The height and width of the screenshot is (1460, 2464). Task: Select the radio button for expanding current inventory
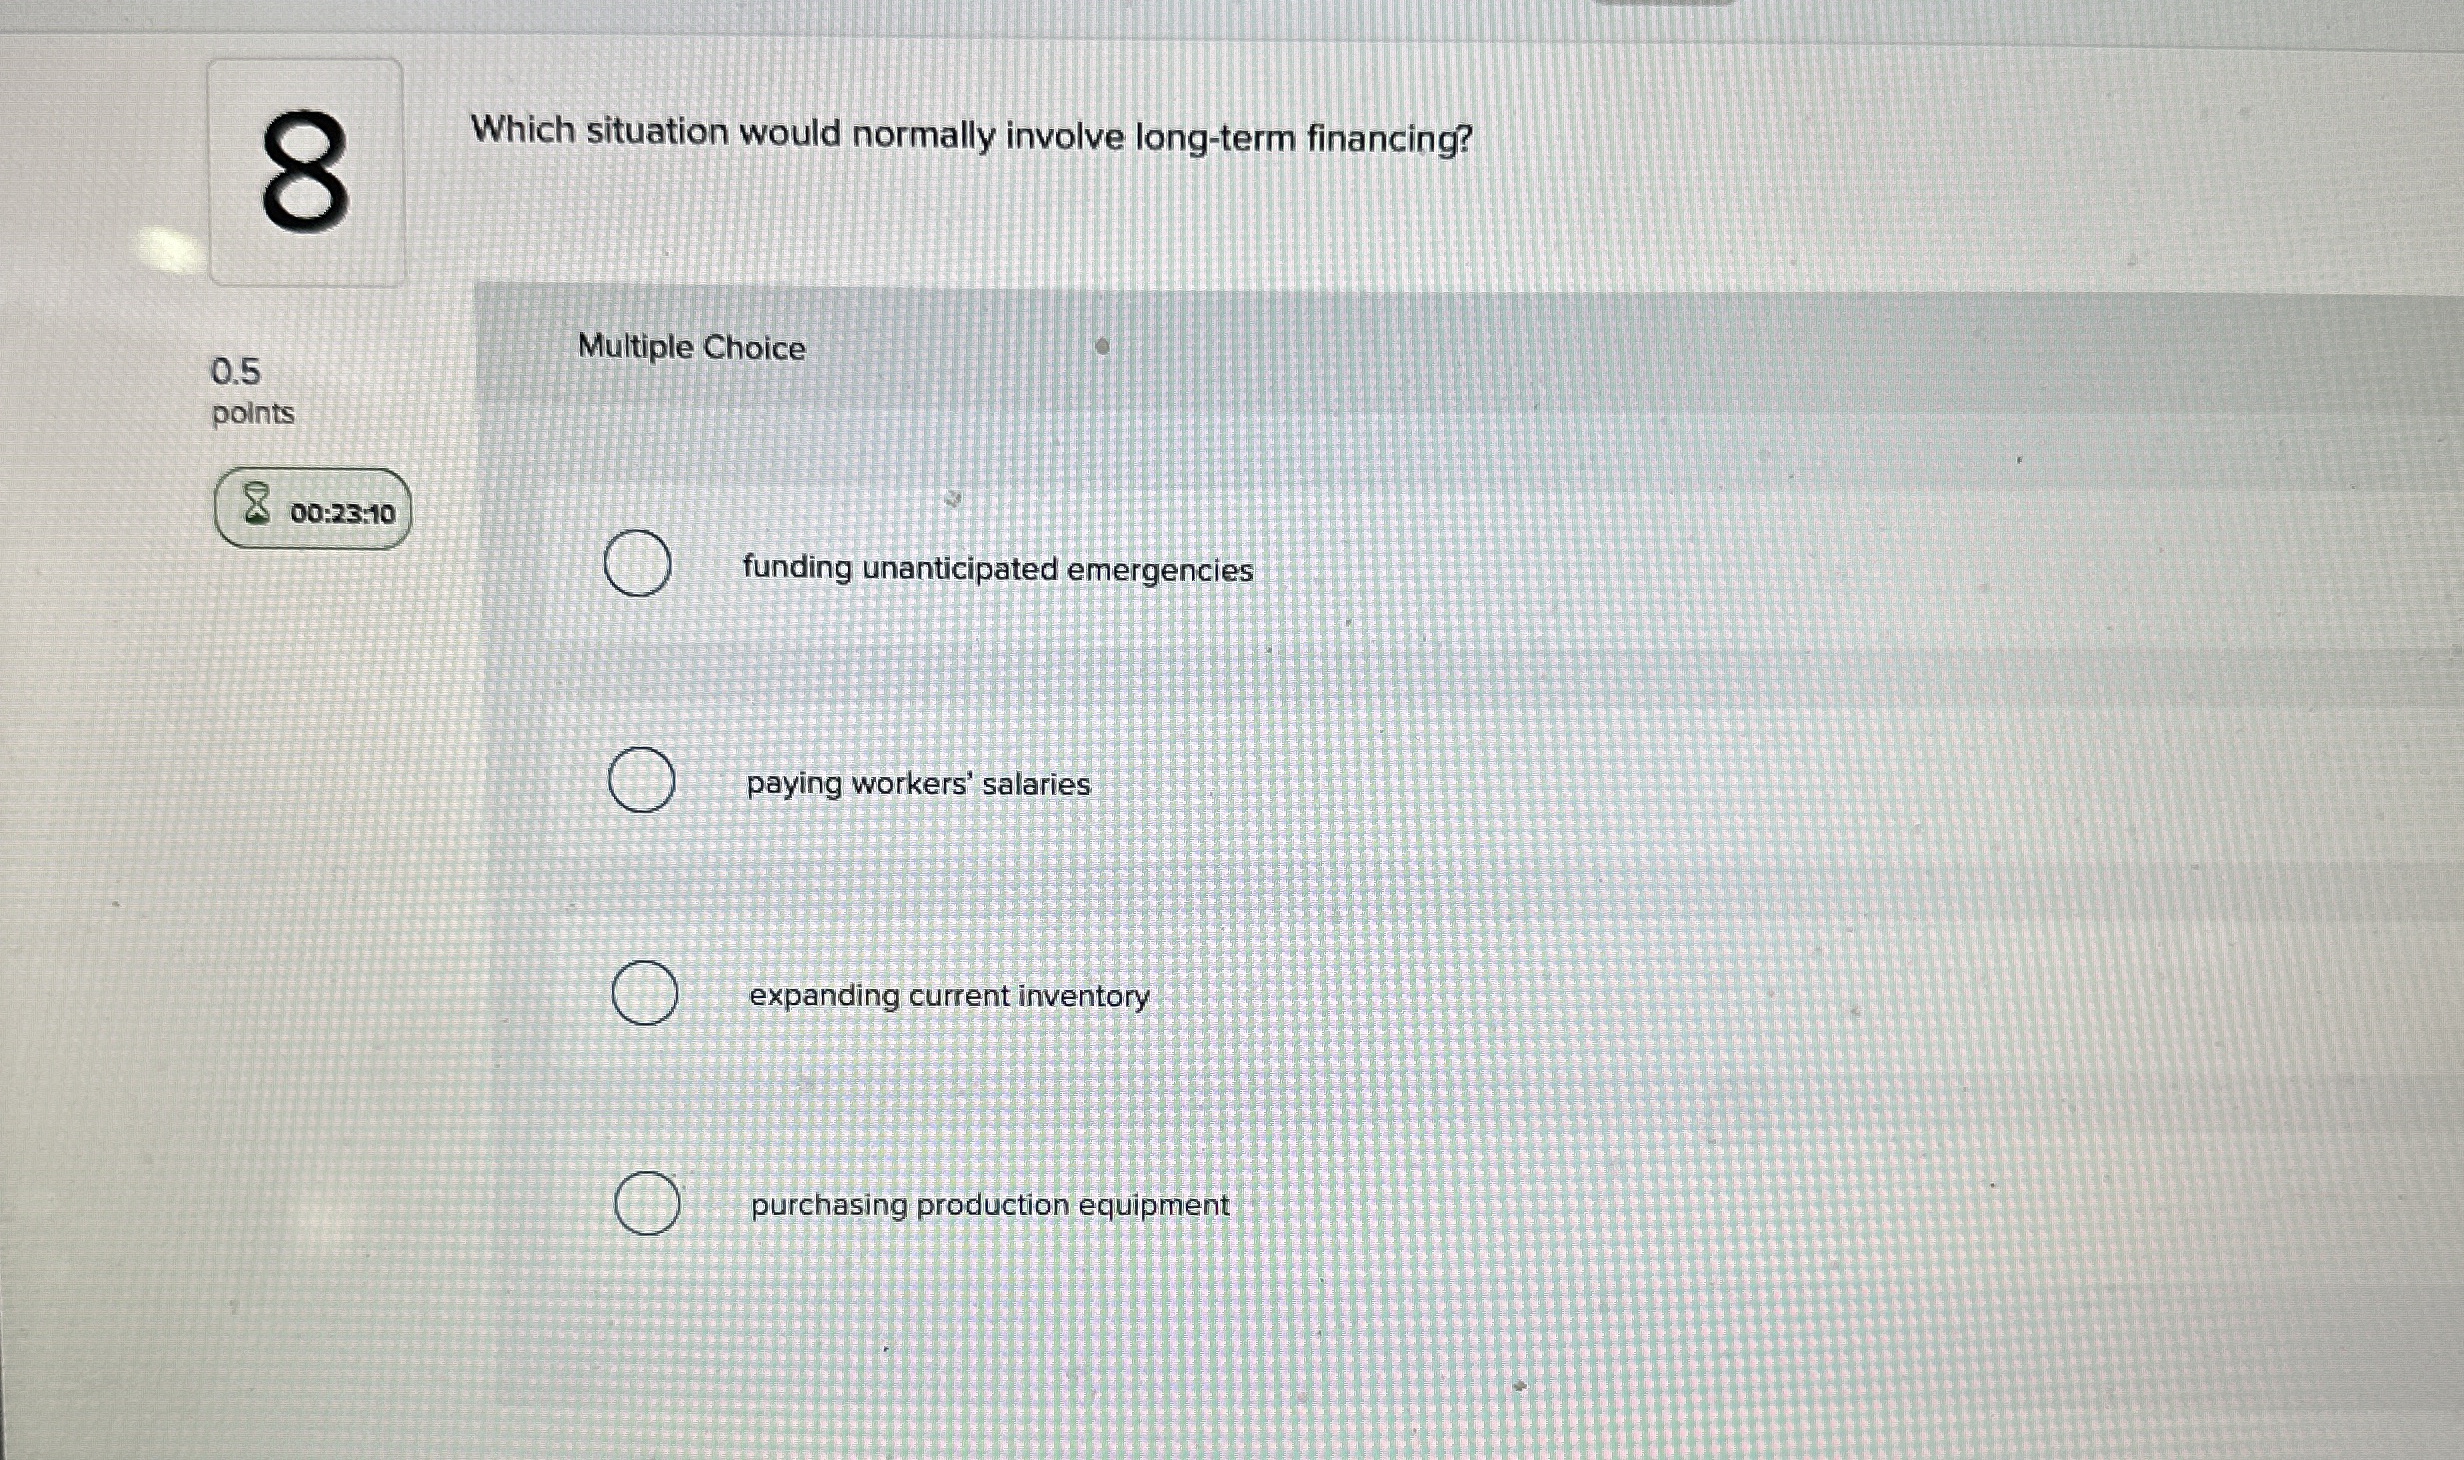coord(645,993)
